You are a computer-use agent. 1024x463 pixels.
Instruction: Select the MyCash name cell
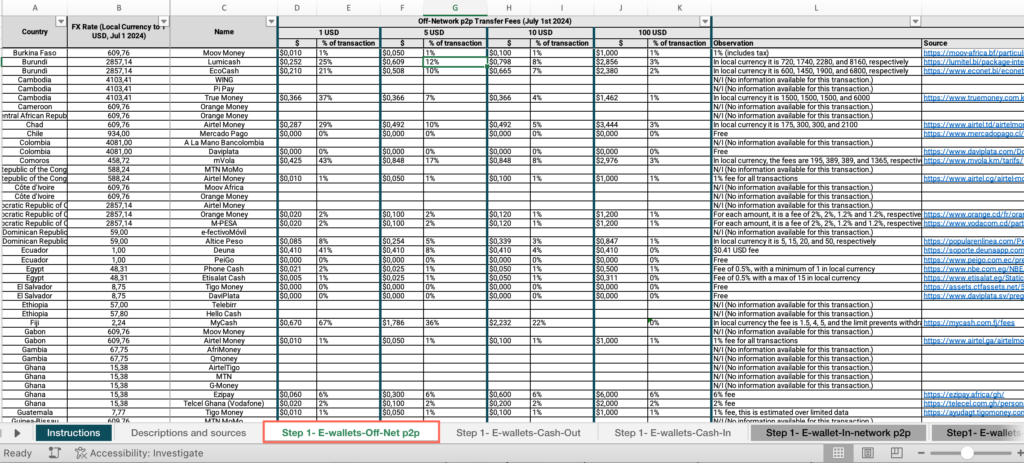tap(224, 323)
